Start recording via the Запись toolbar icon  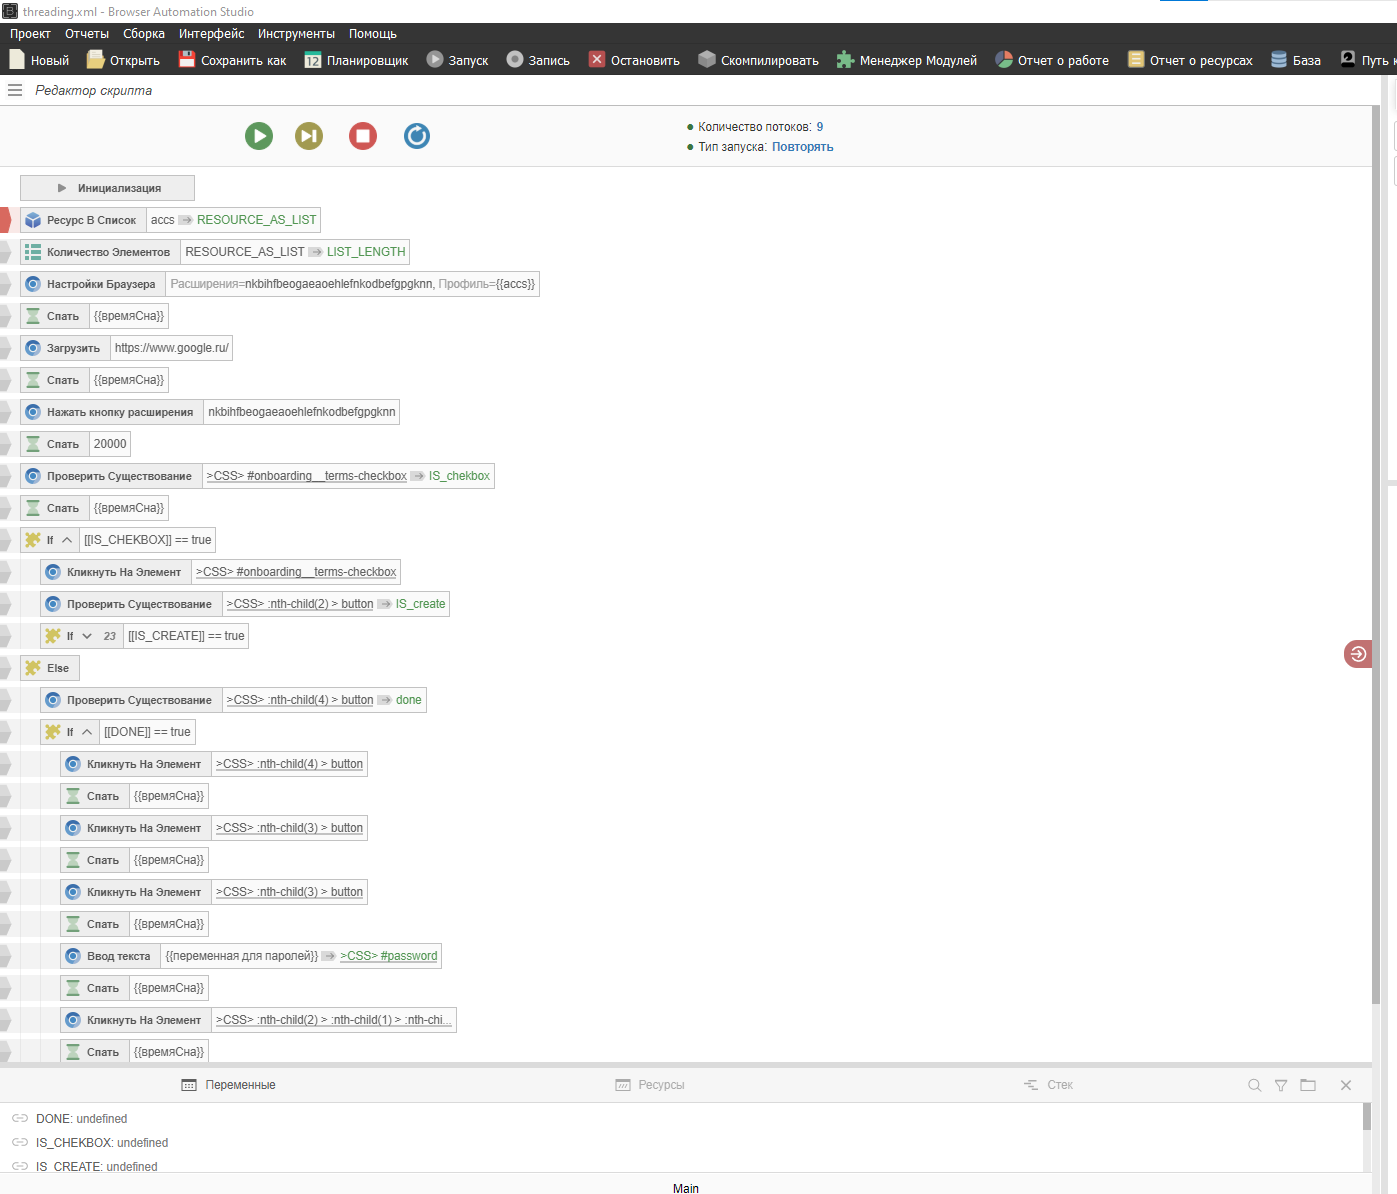513,59
